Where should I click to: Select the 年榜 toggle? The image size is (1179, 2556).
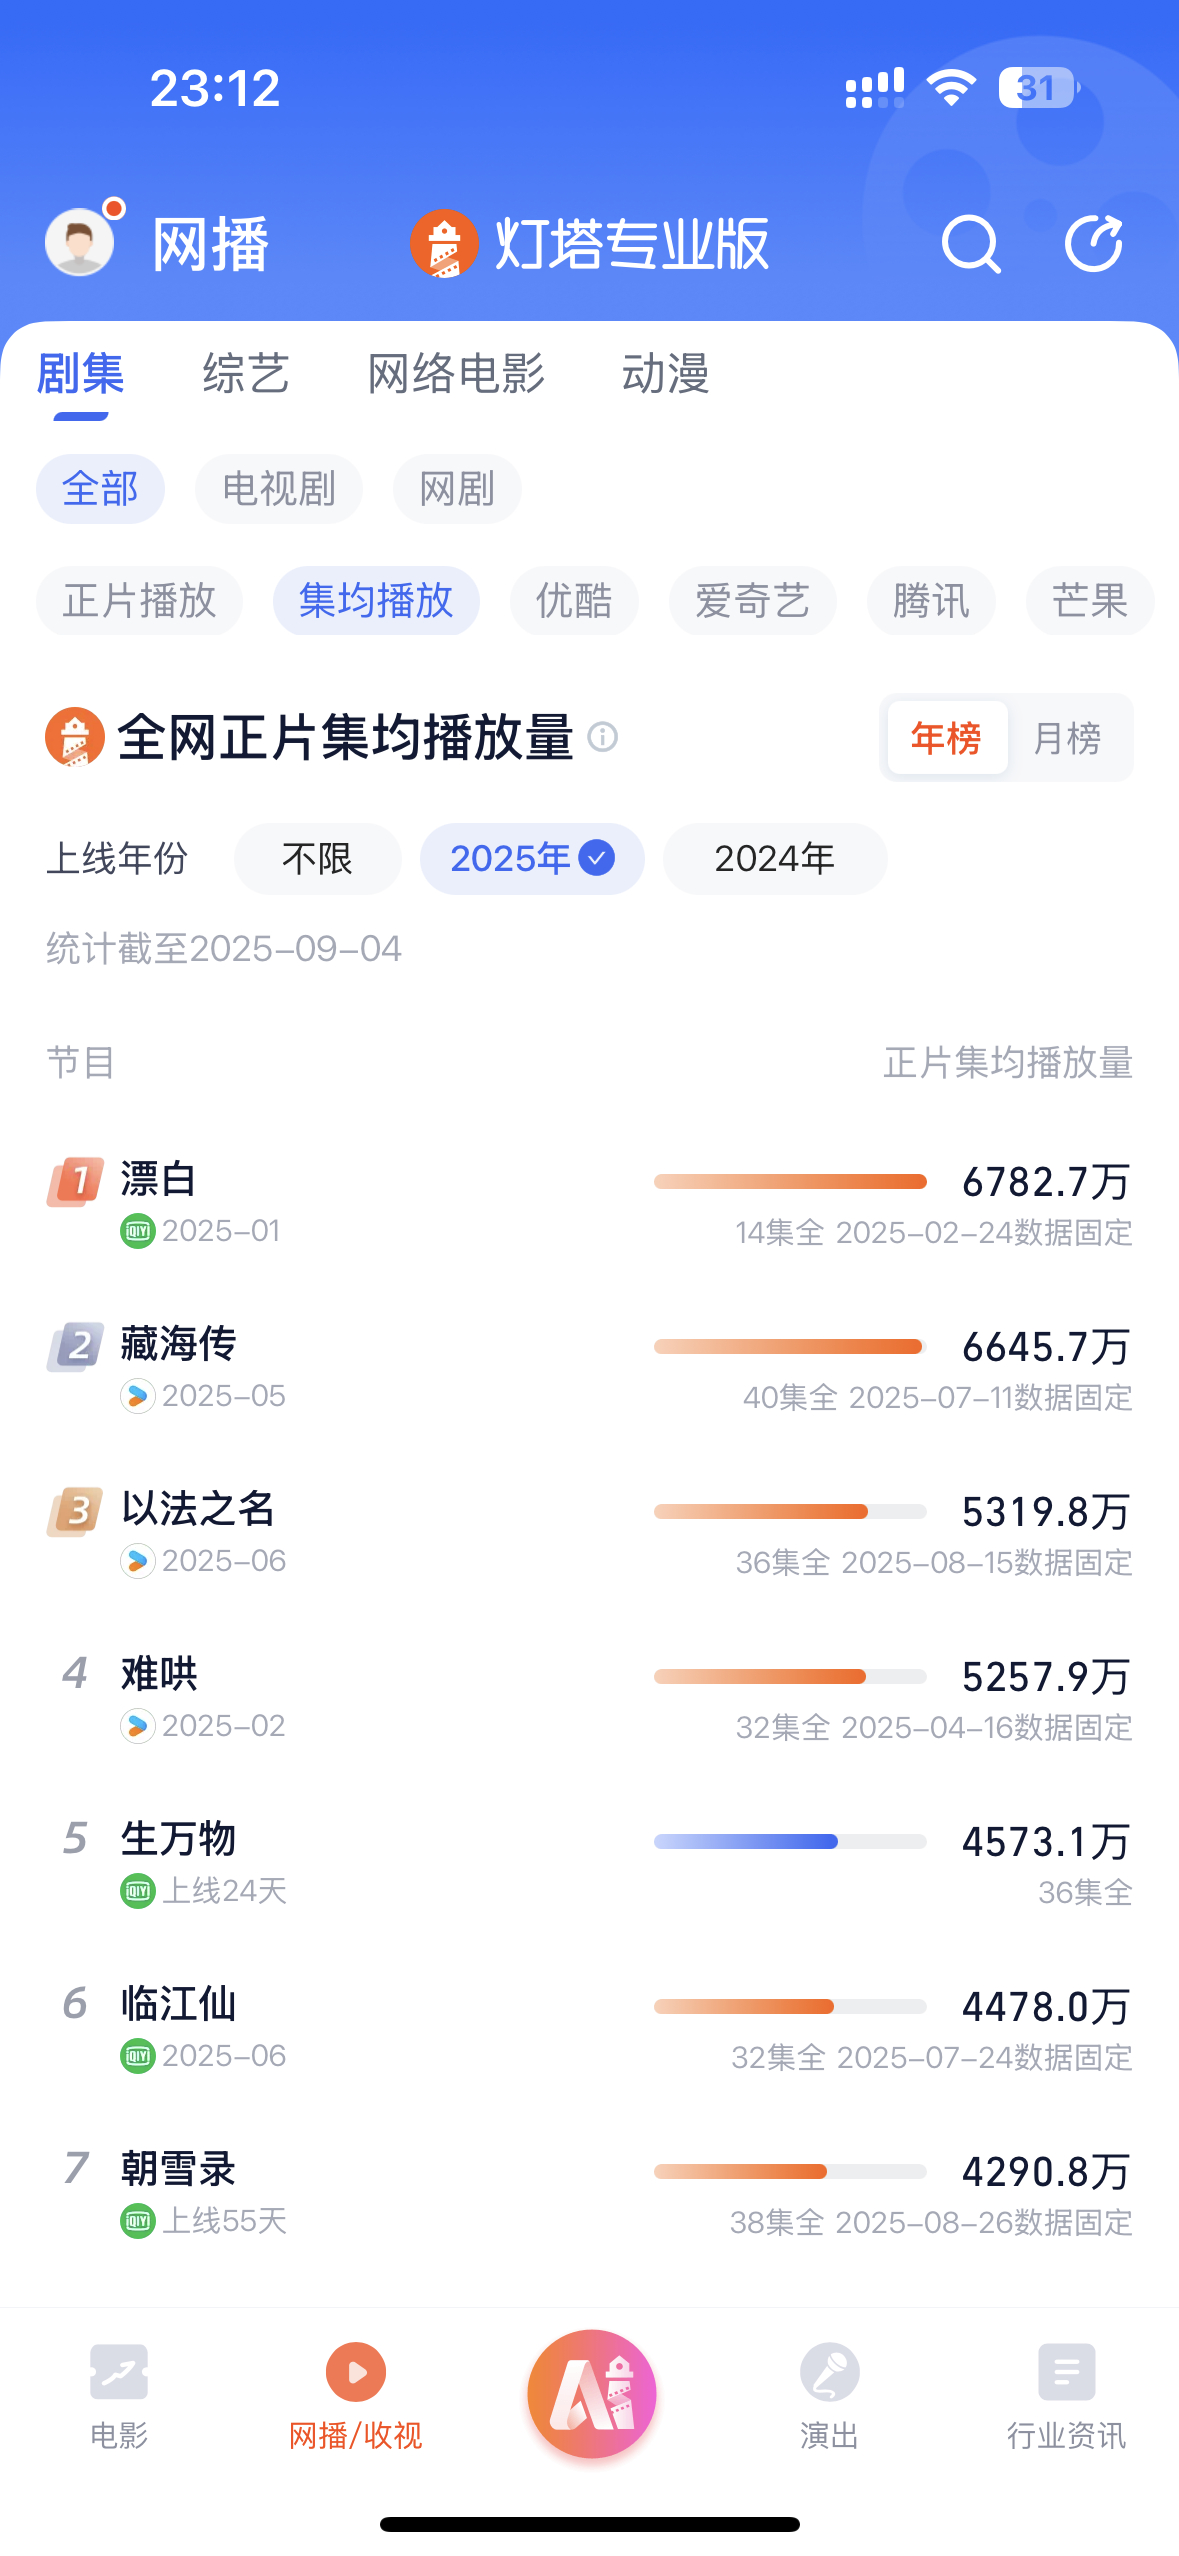pyautogui.click(x=946, y=739)
